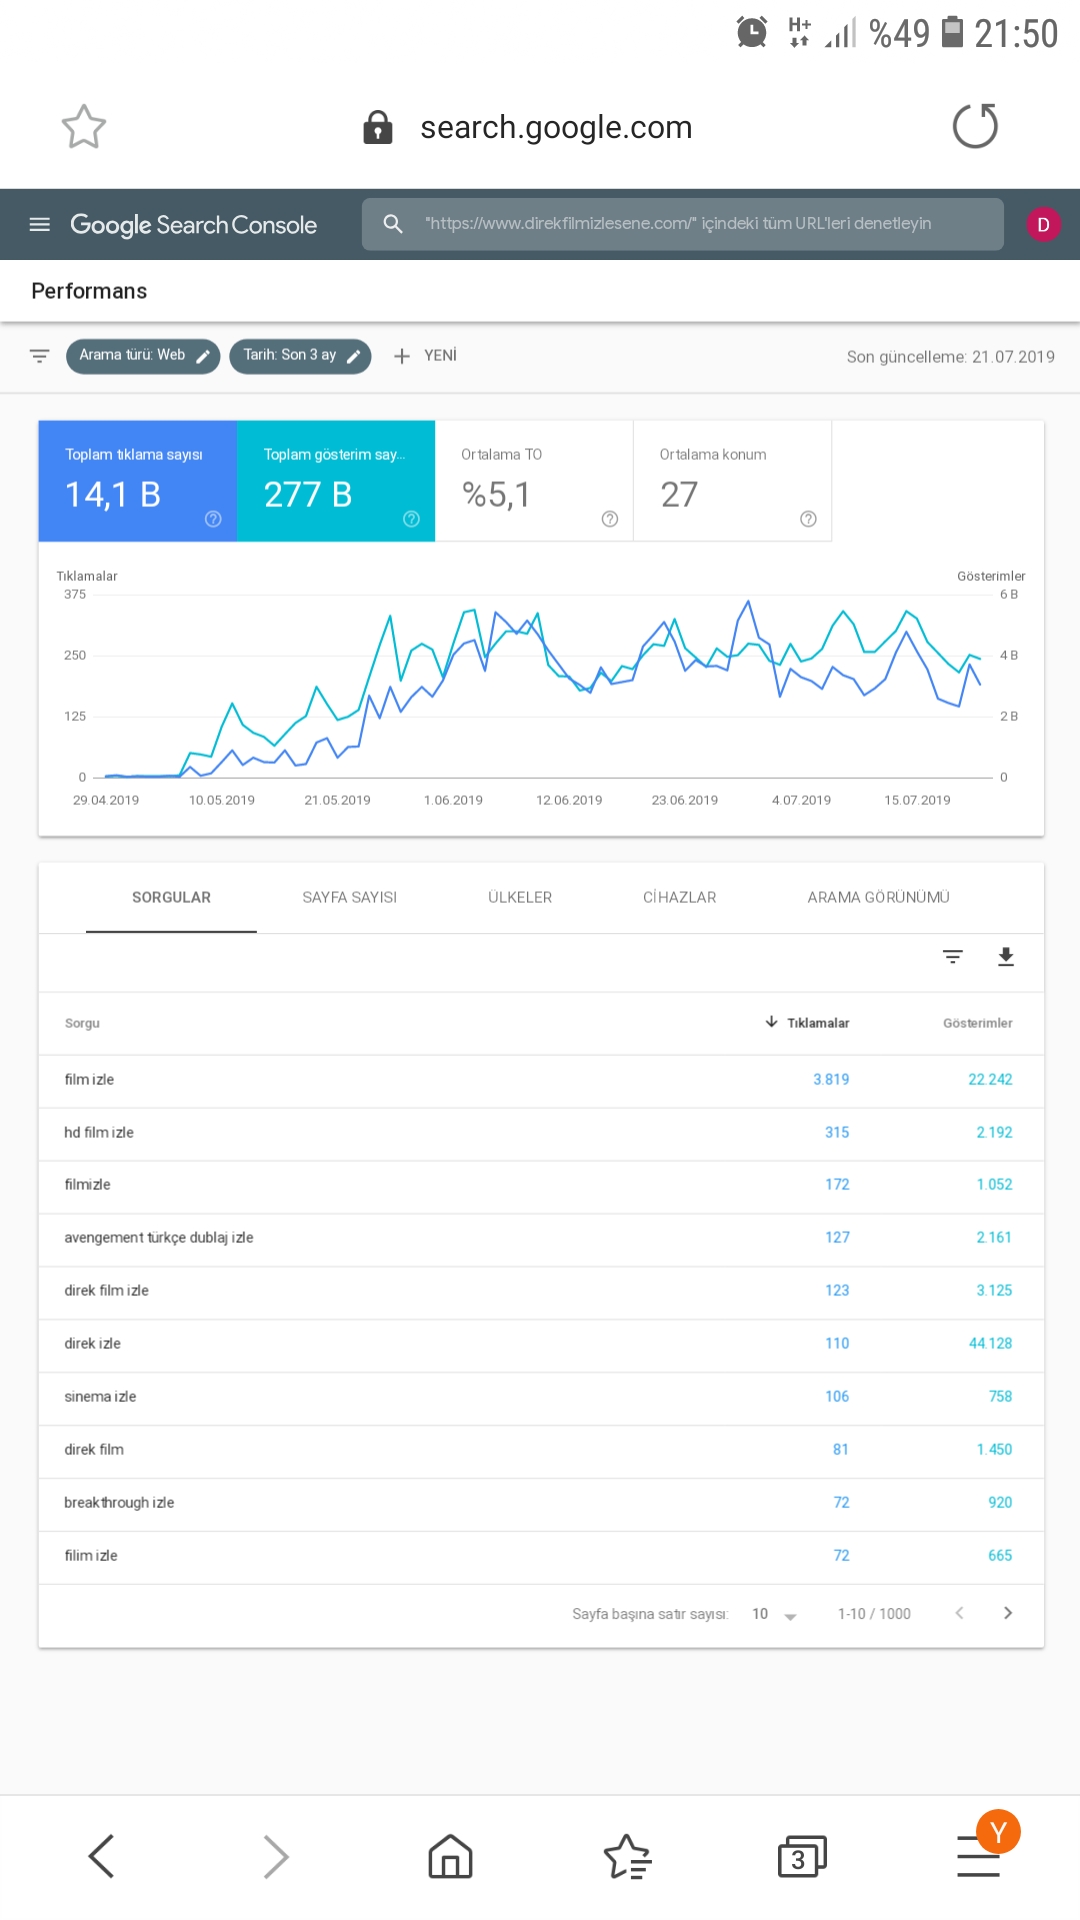Screen dimensions: 1080x1920
Task: Toggle Toplam gösterim sayısı metric card
Action: 336,481
